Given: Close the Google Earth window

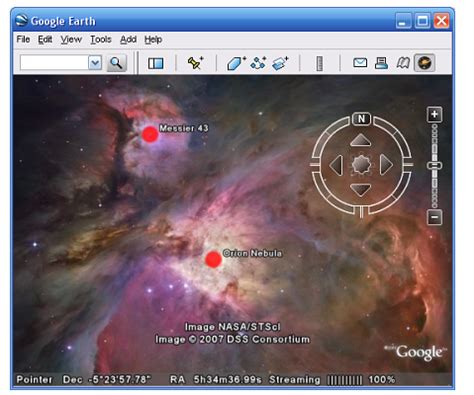Looking at the screenshot, I should (441, 21).
